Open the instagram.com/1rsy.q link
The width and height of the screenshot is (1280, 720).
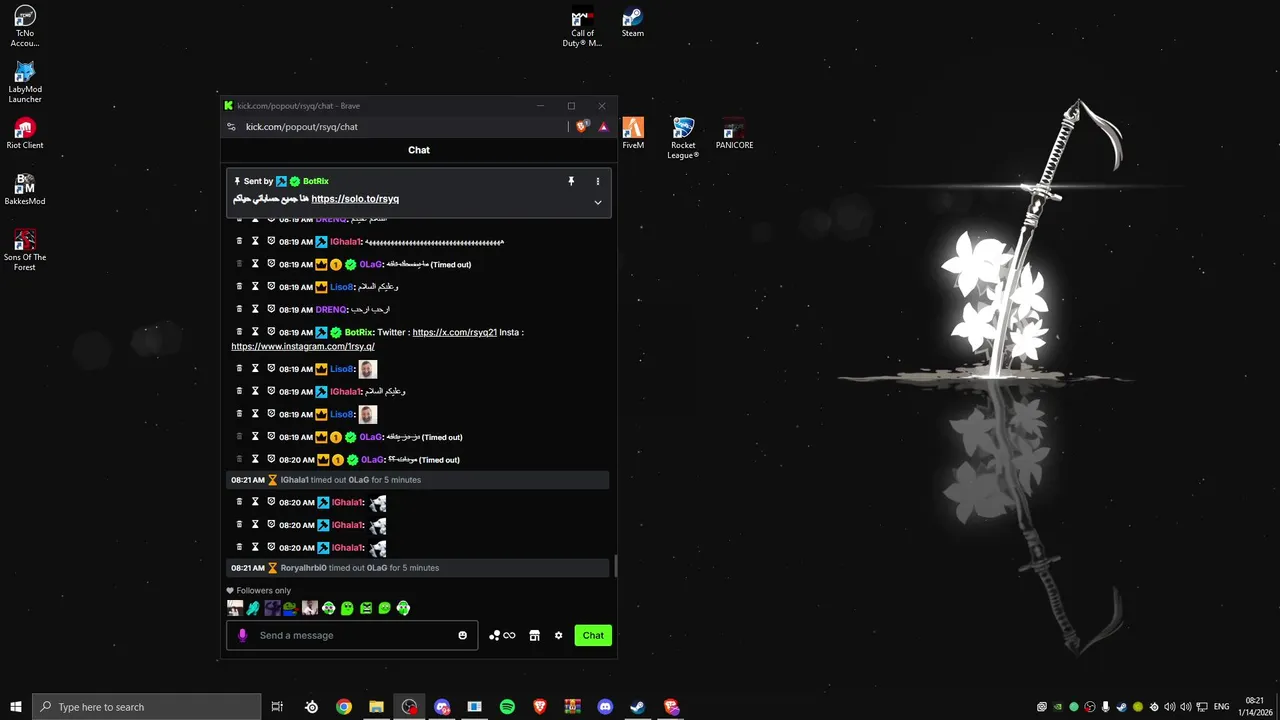303,346
